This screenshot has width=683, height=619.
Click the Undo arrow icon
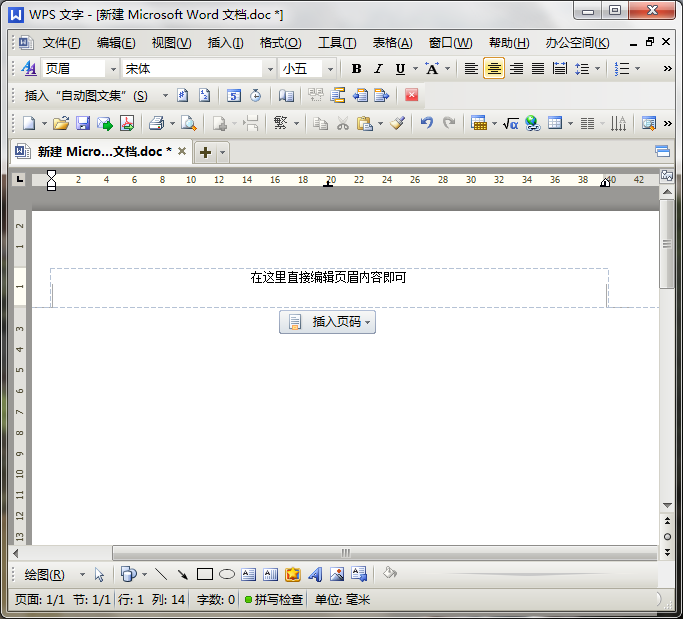point(427,123)
